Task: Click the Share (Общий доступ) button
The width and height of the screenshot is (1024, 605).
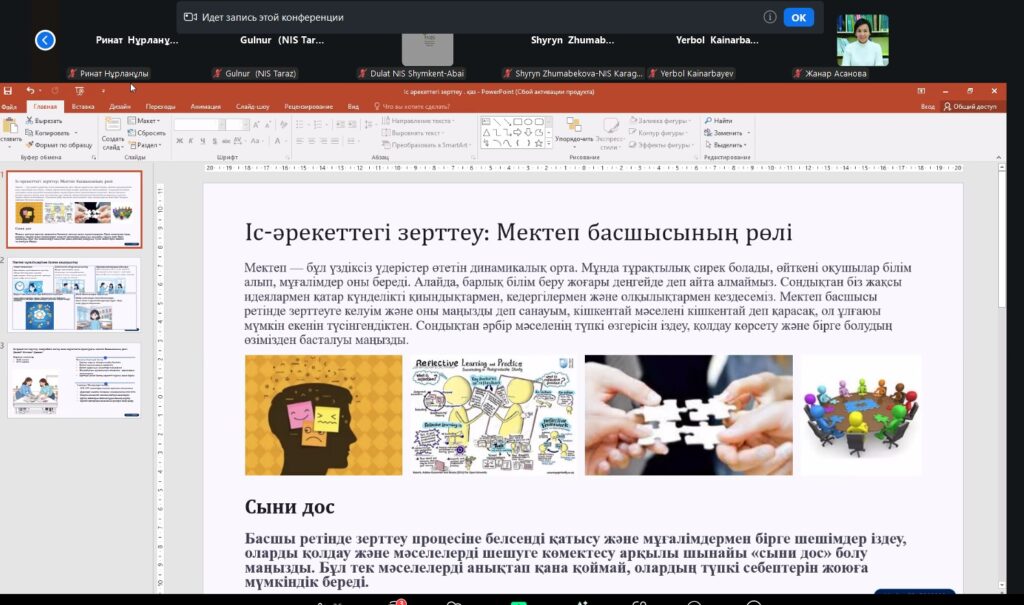Action: point(969,106)
